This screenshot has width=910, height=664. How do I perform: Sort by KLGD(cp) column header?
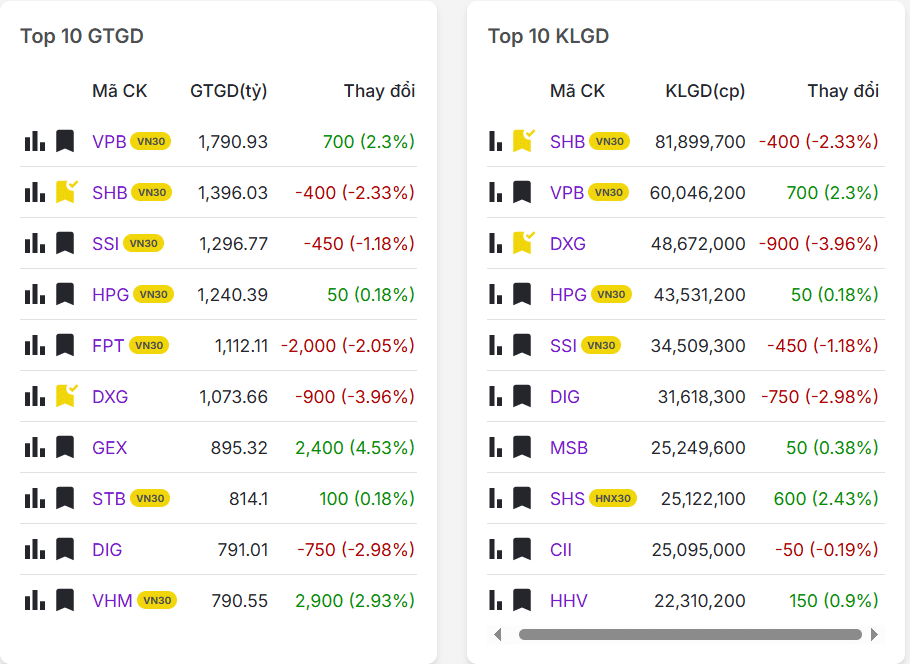(x=705, y=91)
